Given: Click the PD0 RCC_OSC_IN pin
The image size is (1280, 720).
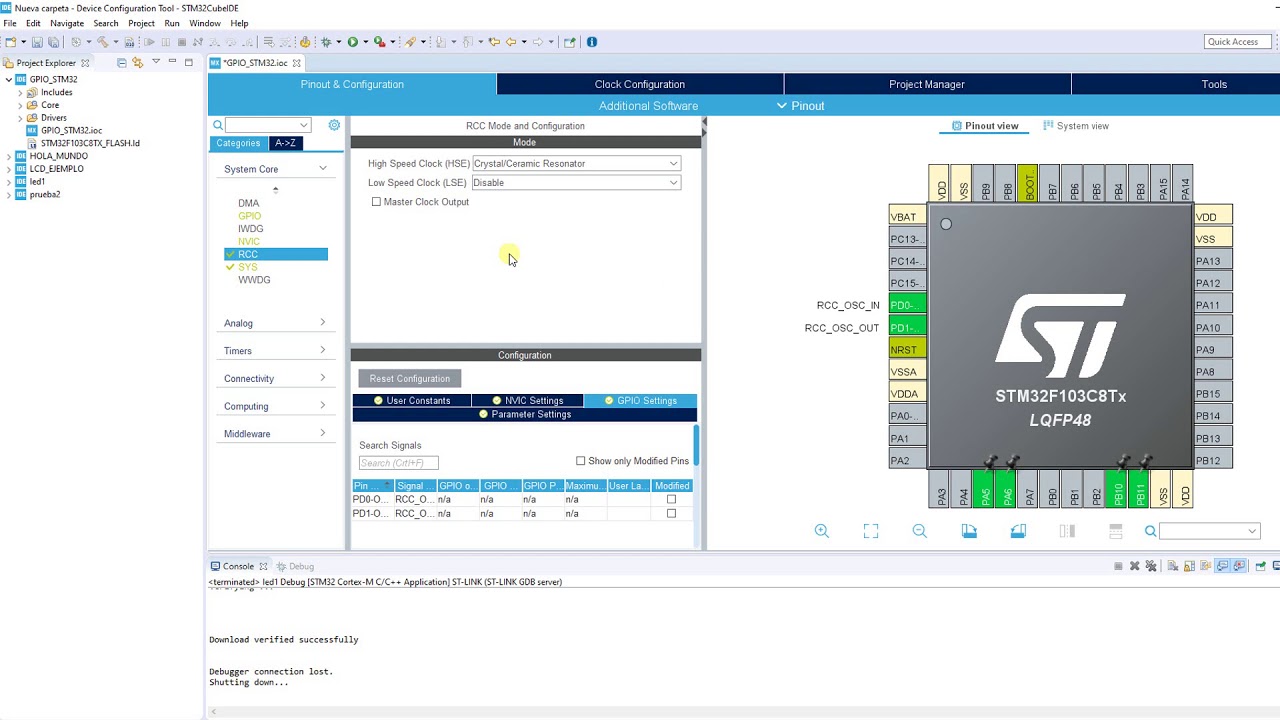Looking at the screenshot, I should [x=907, y=305].
